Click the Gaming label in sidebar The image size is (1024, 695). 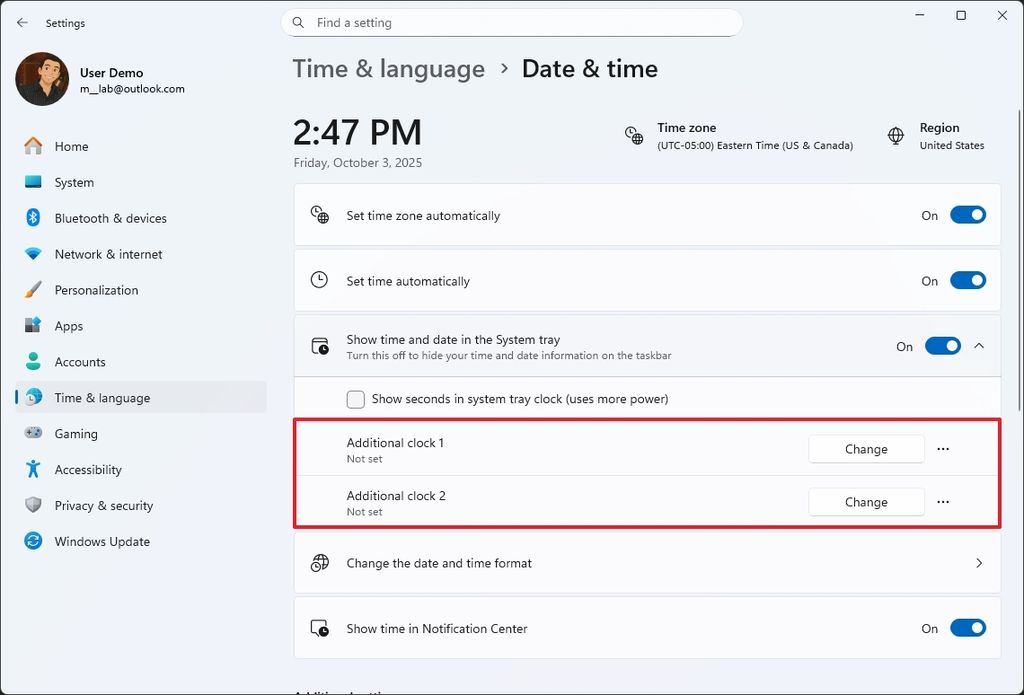[76, 434]
